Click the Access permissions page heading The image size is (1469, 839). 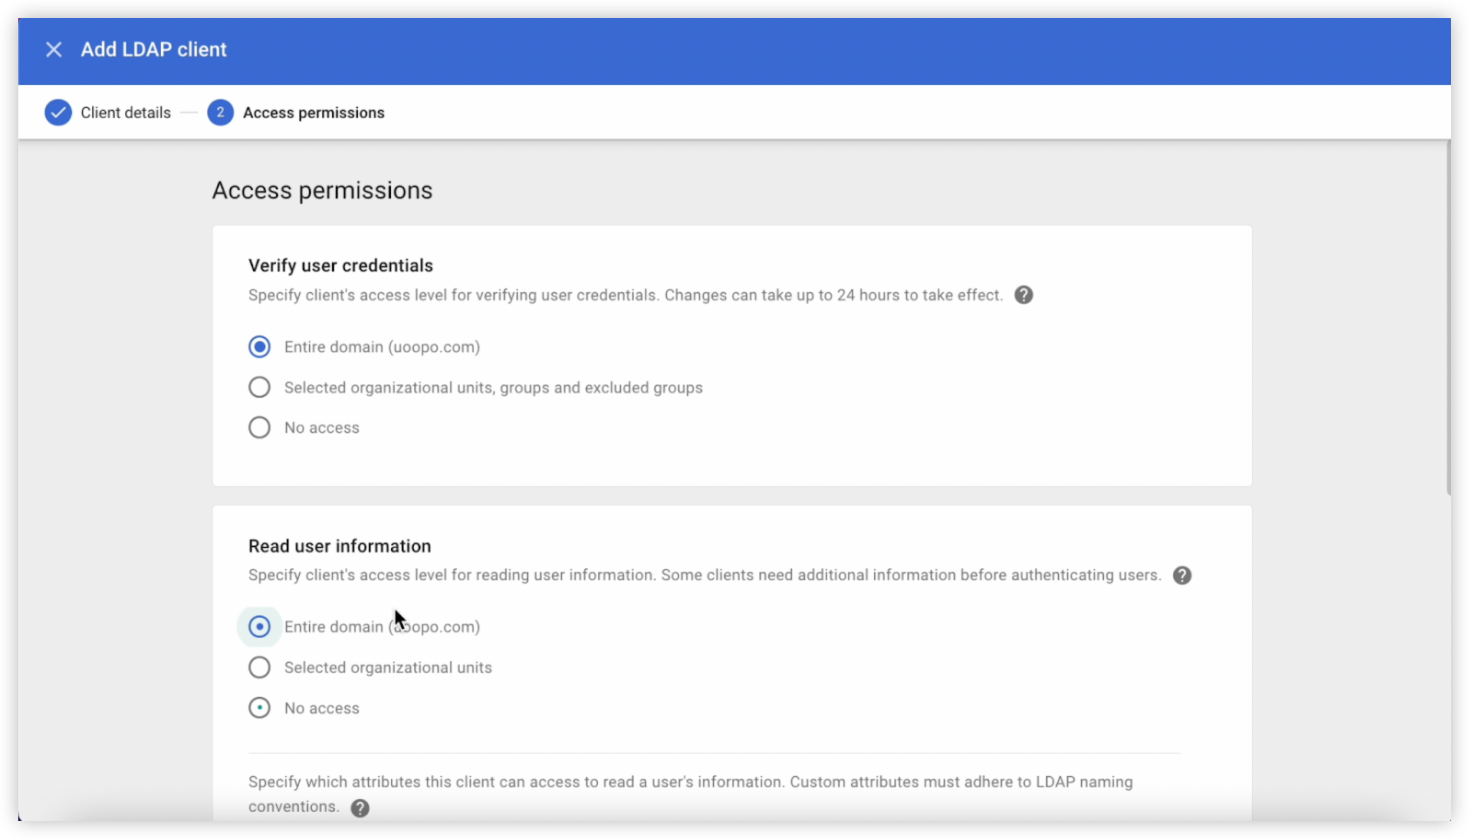coord(322,190)
